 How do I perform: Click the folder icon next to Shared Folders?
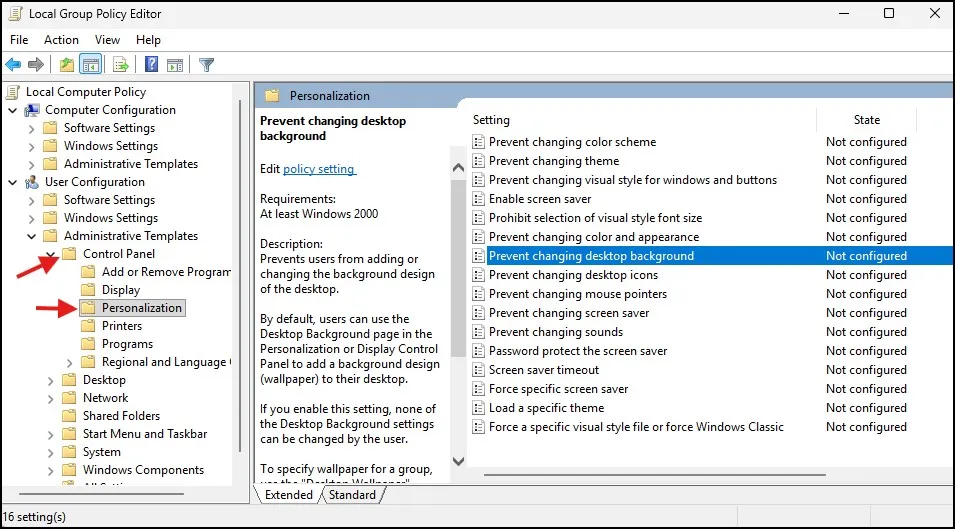click(x=69, y=416)
